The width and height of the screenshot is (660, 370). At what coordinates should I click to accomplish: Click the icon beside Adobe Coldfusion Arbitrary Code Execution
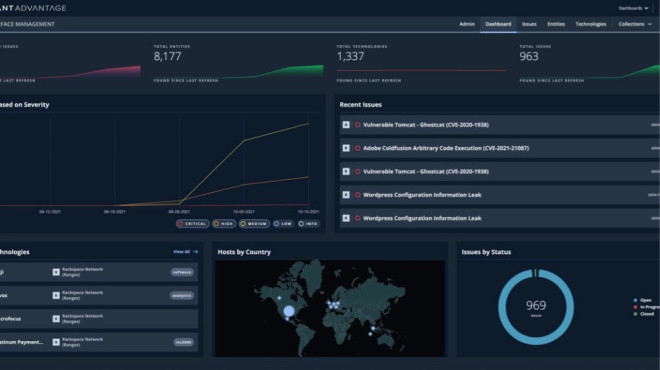point(346,148)
